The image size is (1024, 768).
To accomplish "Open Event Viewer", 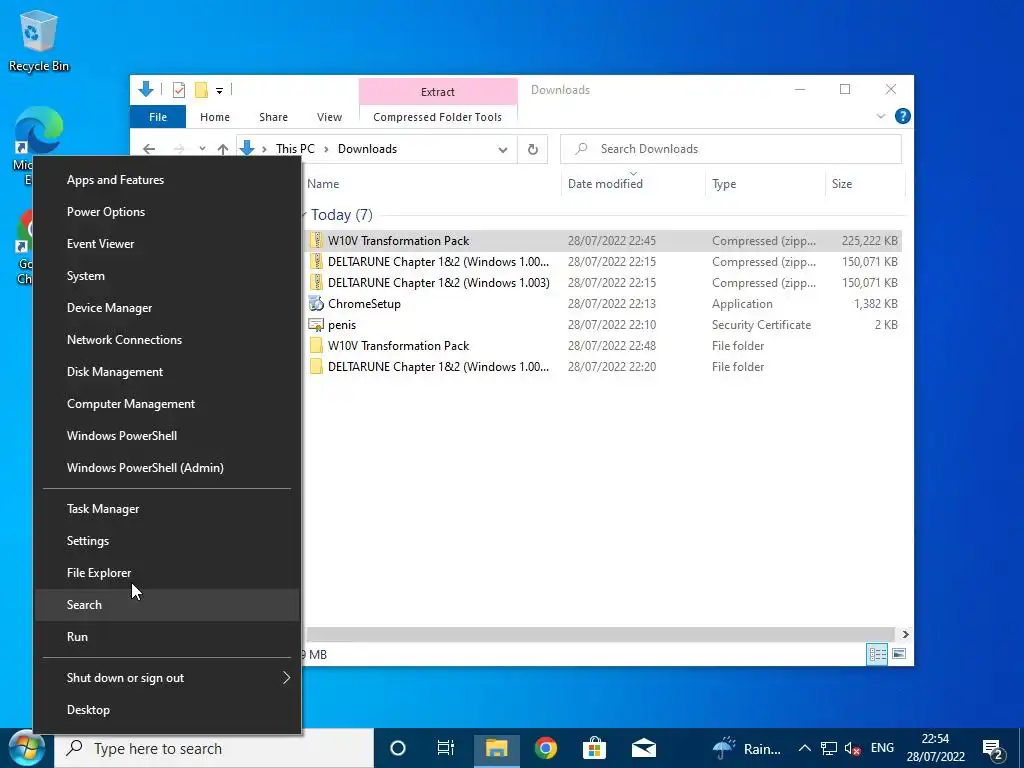I will [167, 244].
